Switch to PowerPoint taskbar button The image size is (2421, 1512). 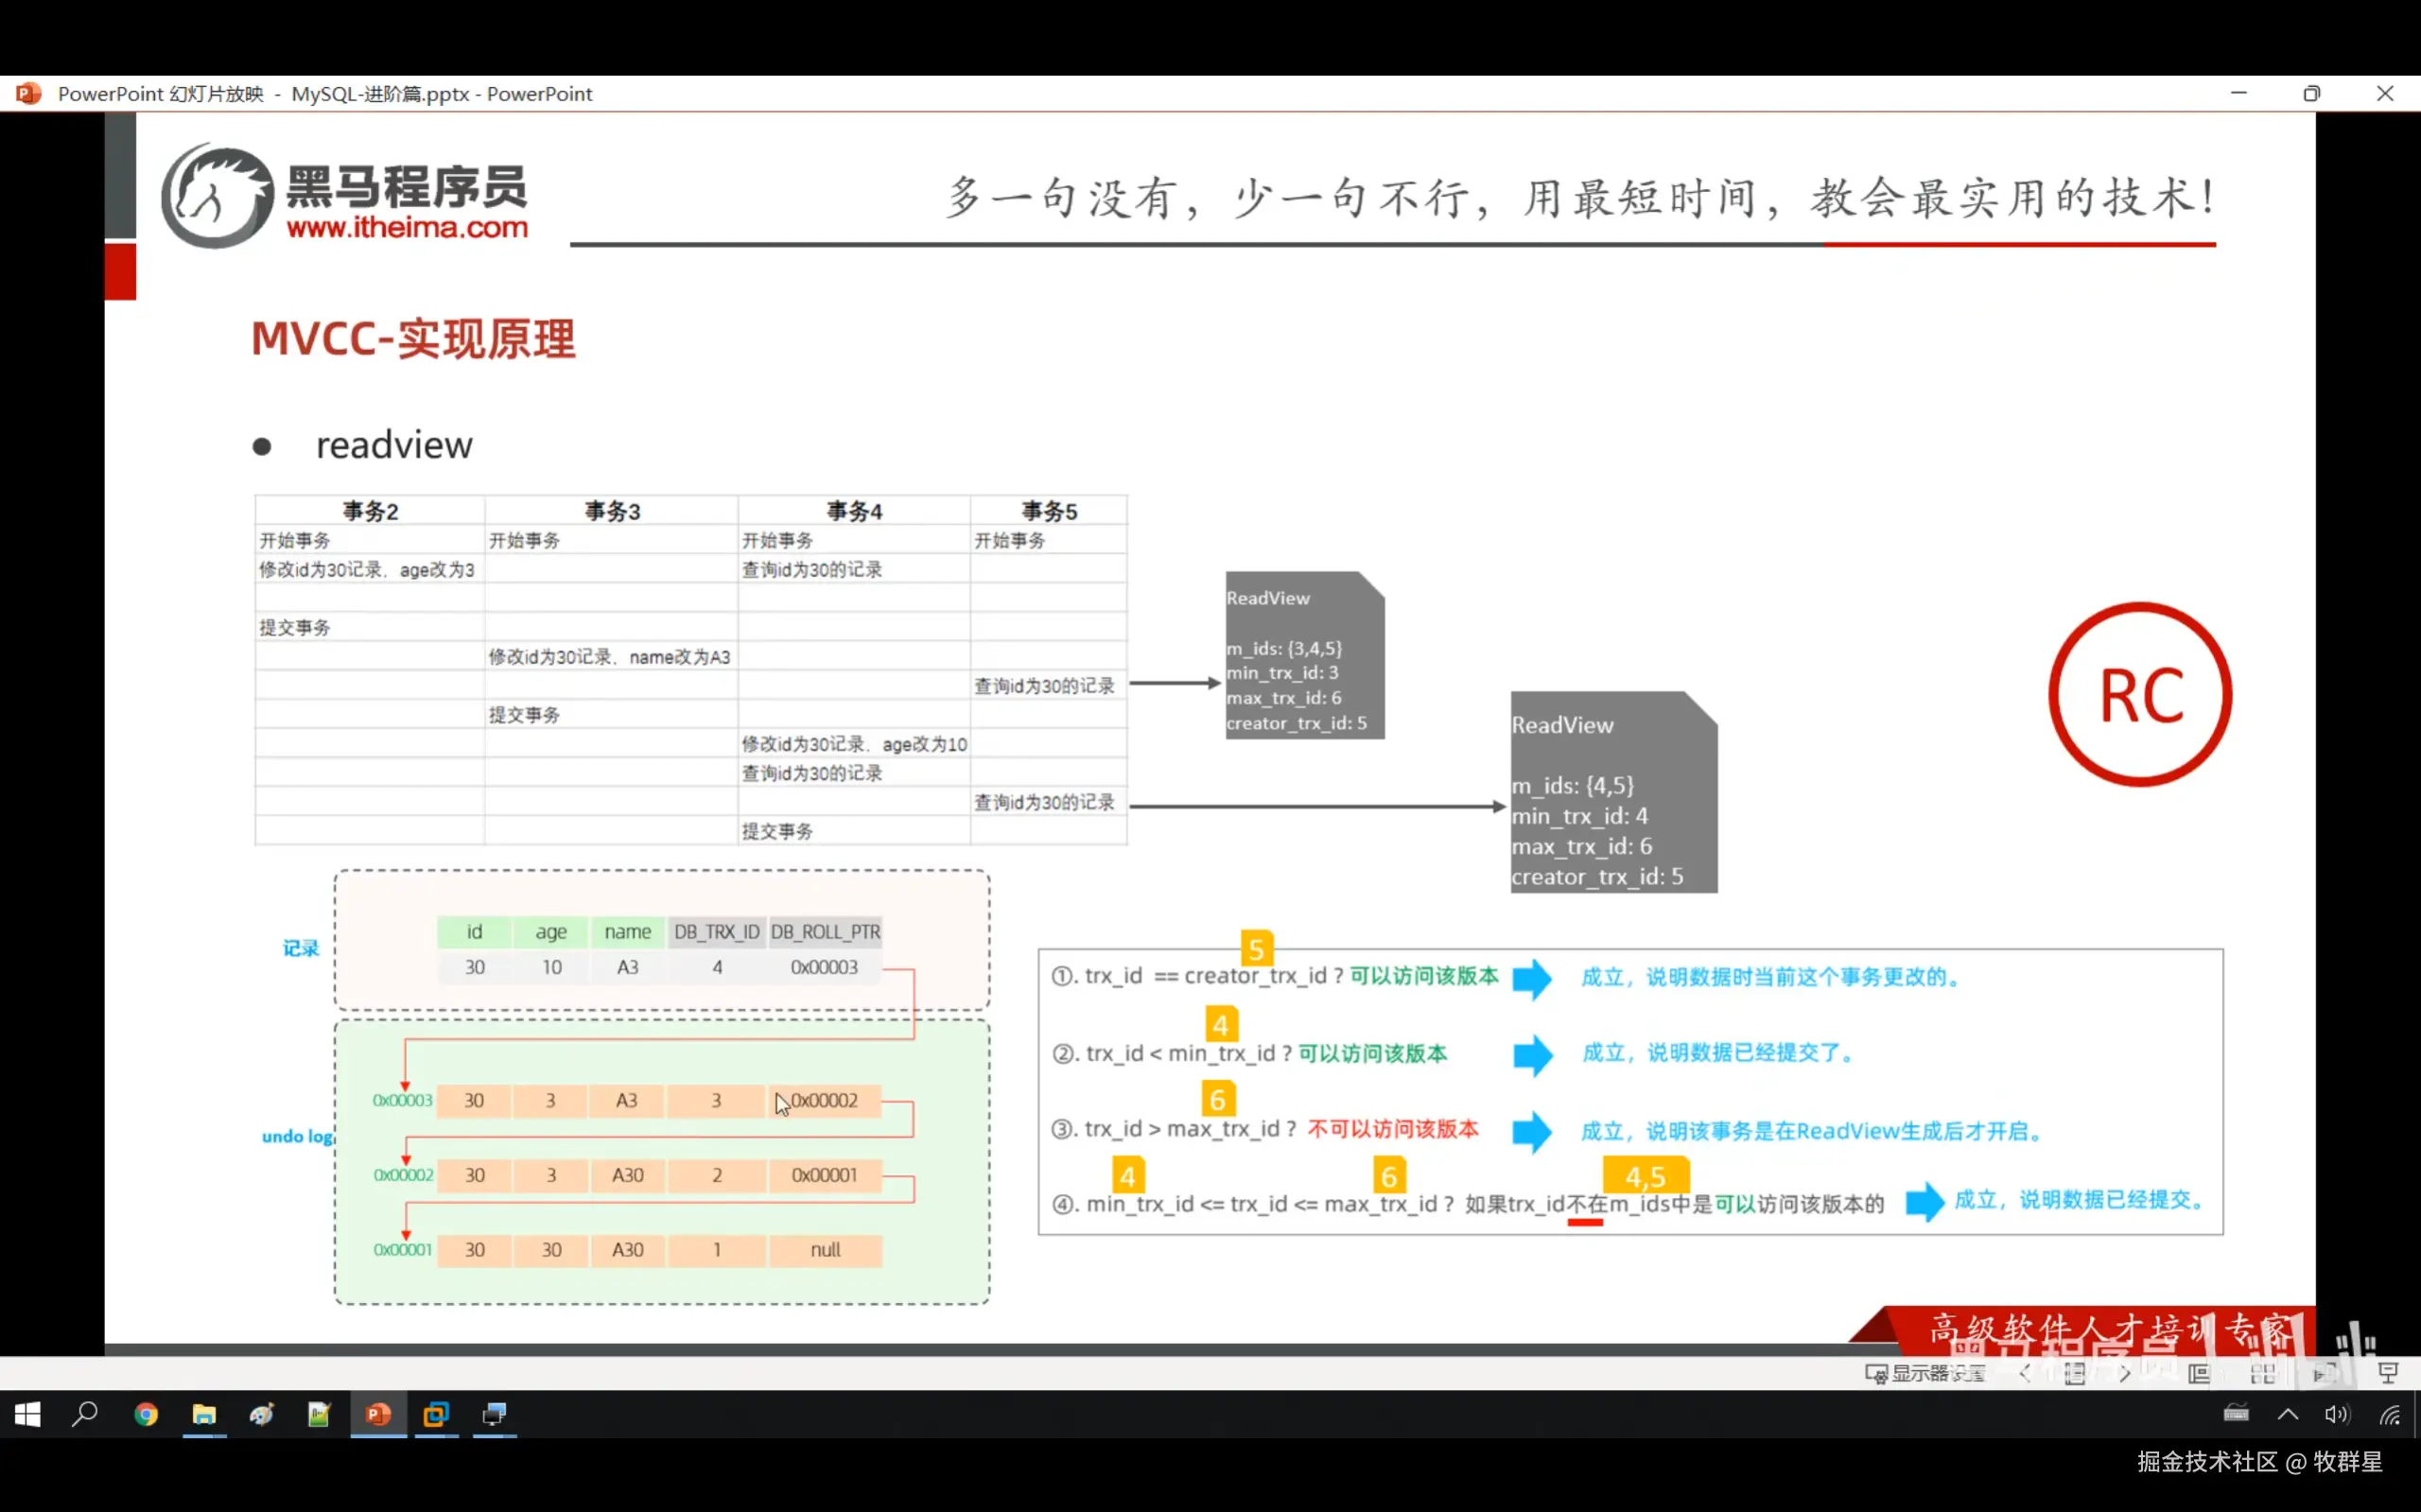pyautogui.click(x=378, y=1414)
